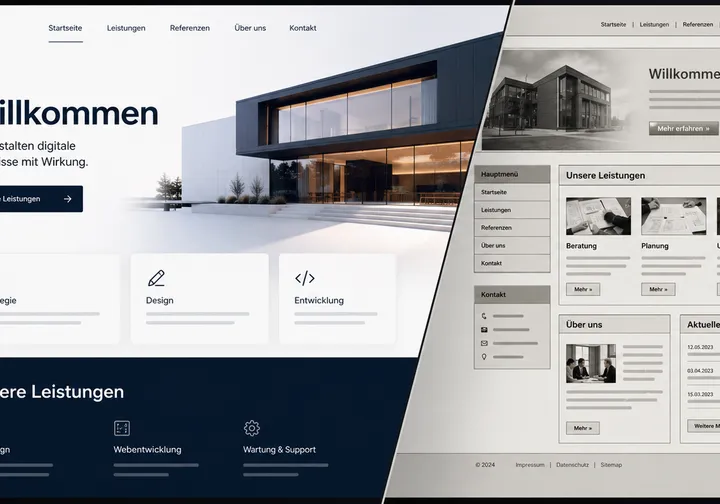Click the Mehr » button under Planung

[x=658, y=289]
